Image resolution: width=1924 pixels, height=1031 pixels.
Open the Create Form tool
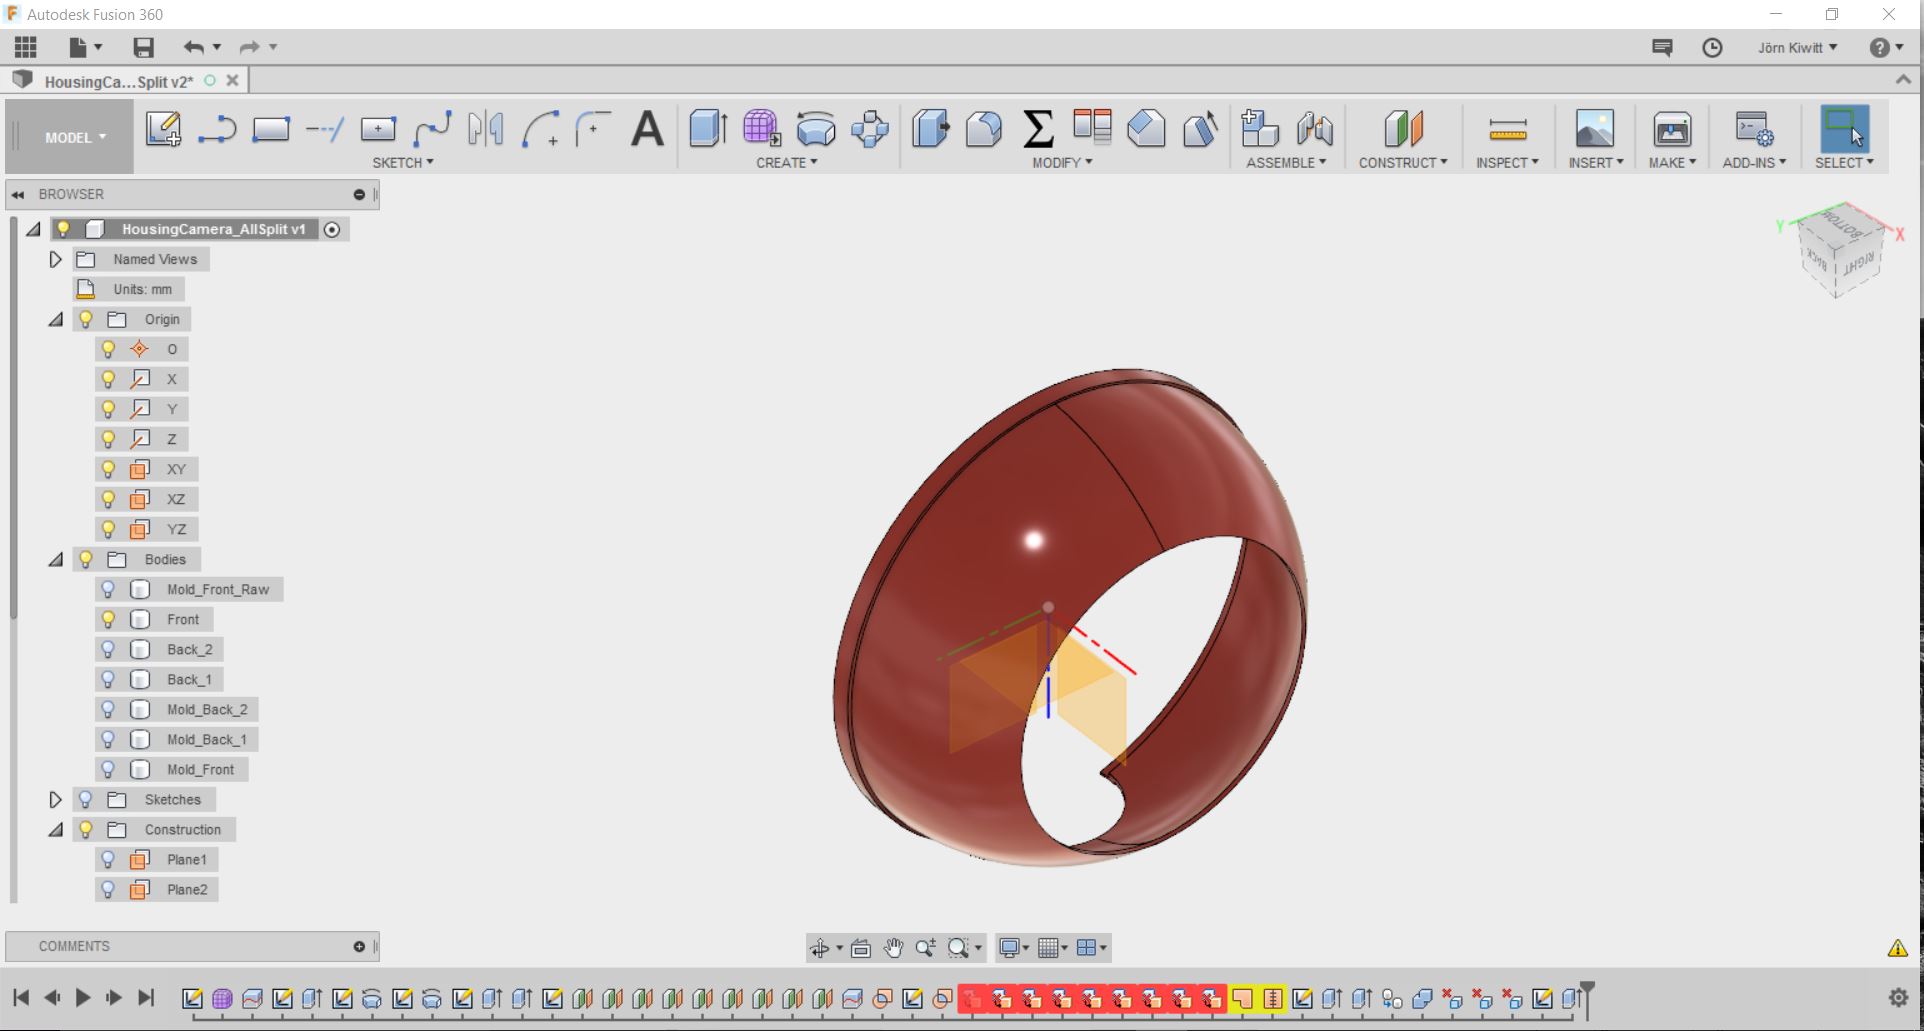pos(762,129)
